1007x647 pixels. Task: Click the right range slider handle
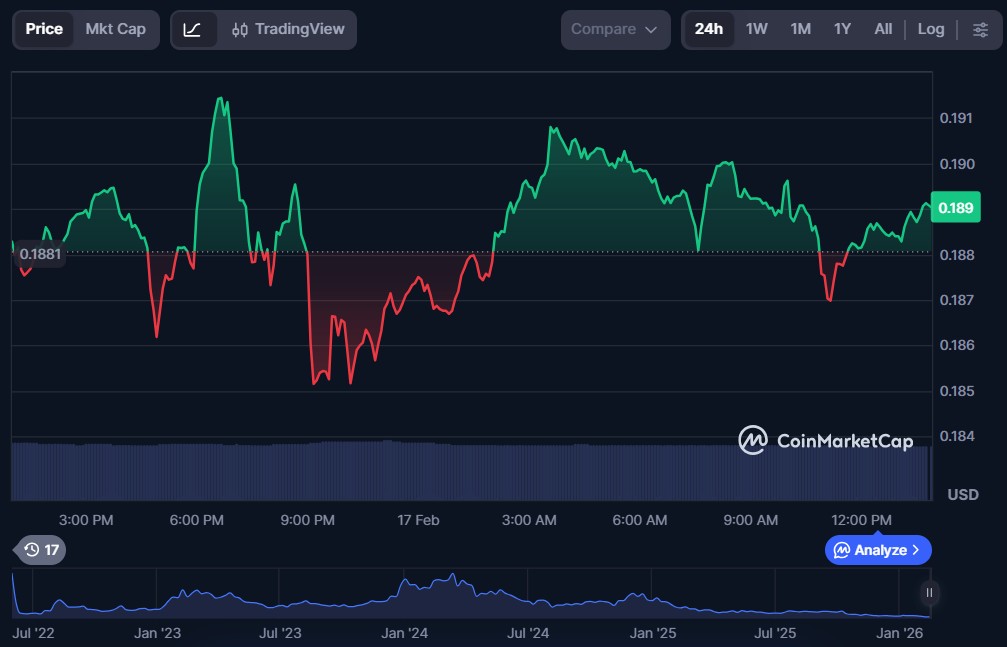929,593
